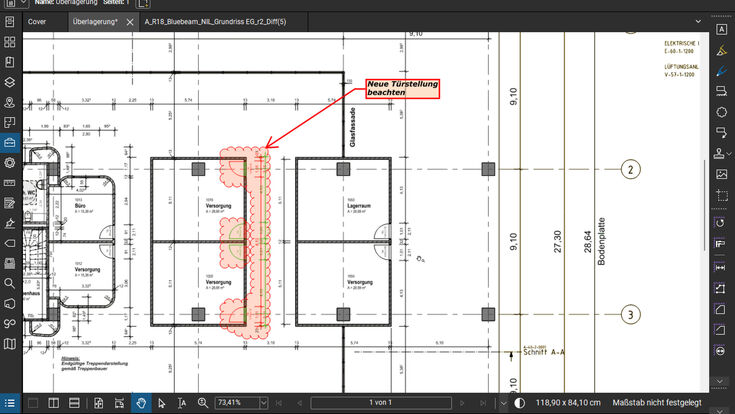Toggle the Markups list panel
Screen dimensions: 735x414
[10, 403]
